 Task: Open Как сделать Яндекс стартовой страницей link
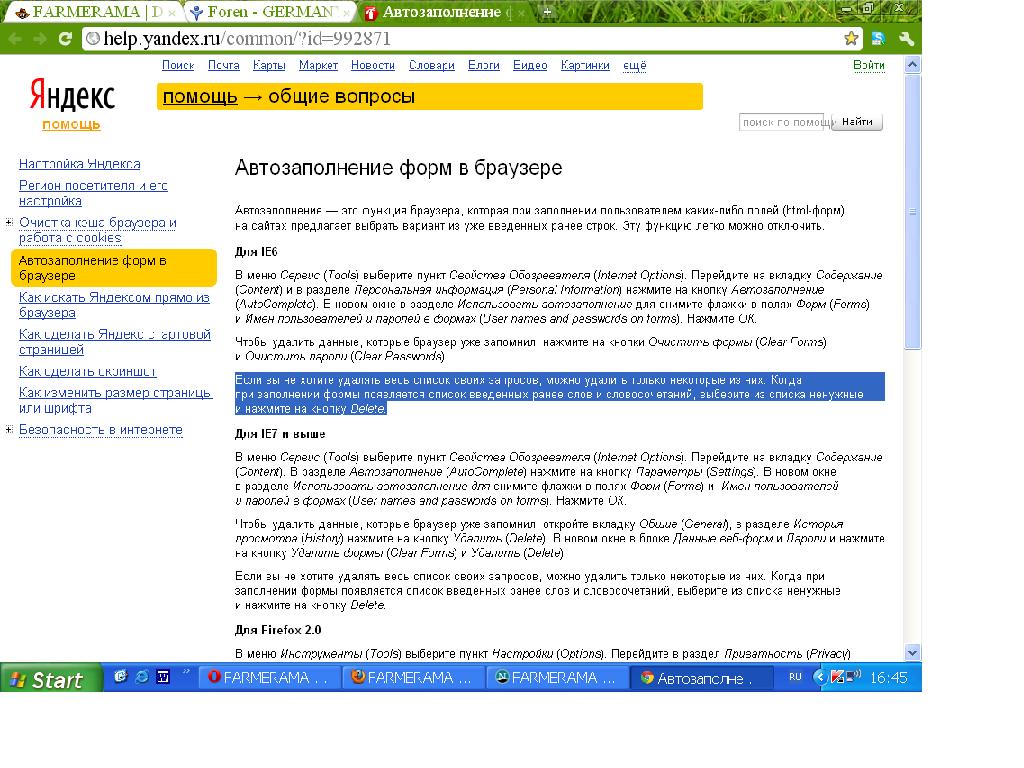(x=115, y=342)
